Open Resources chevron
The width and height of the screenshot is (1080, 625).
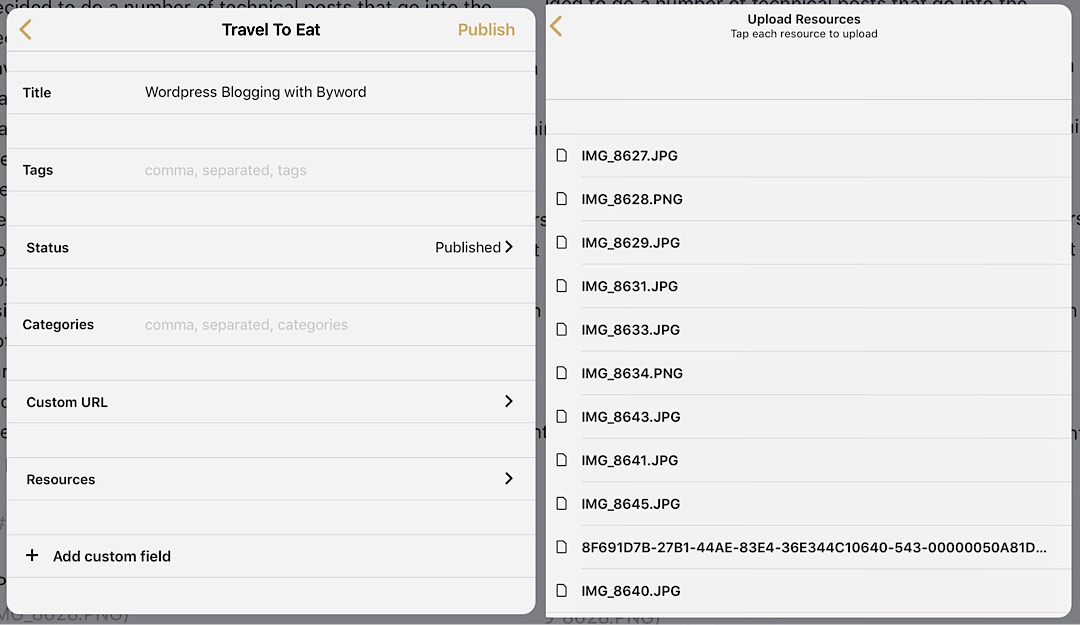[x=509, y=478]
